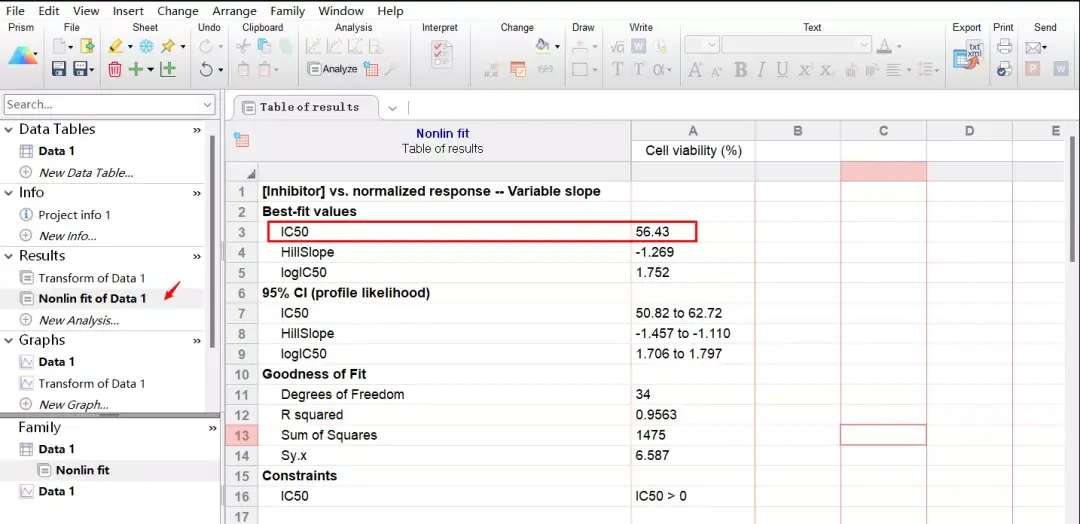The height and width of the screenshot is (524, 1080).
Task: Click column C header
Action: [x=883, y=132]
